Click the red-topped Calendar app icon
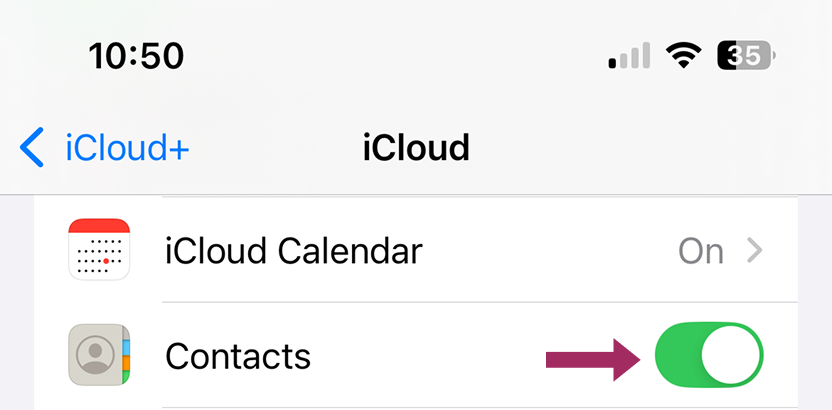Image resolution: width=832 pixels, height=410 pixels. click(99, 250)
